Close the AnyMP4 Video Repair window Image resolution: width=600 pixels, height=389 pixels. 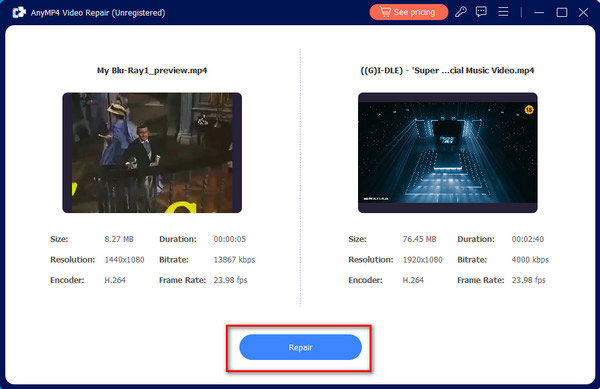pyautogui.click(x=583, y=13)
